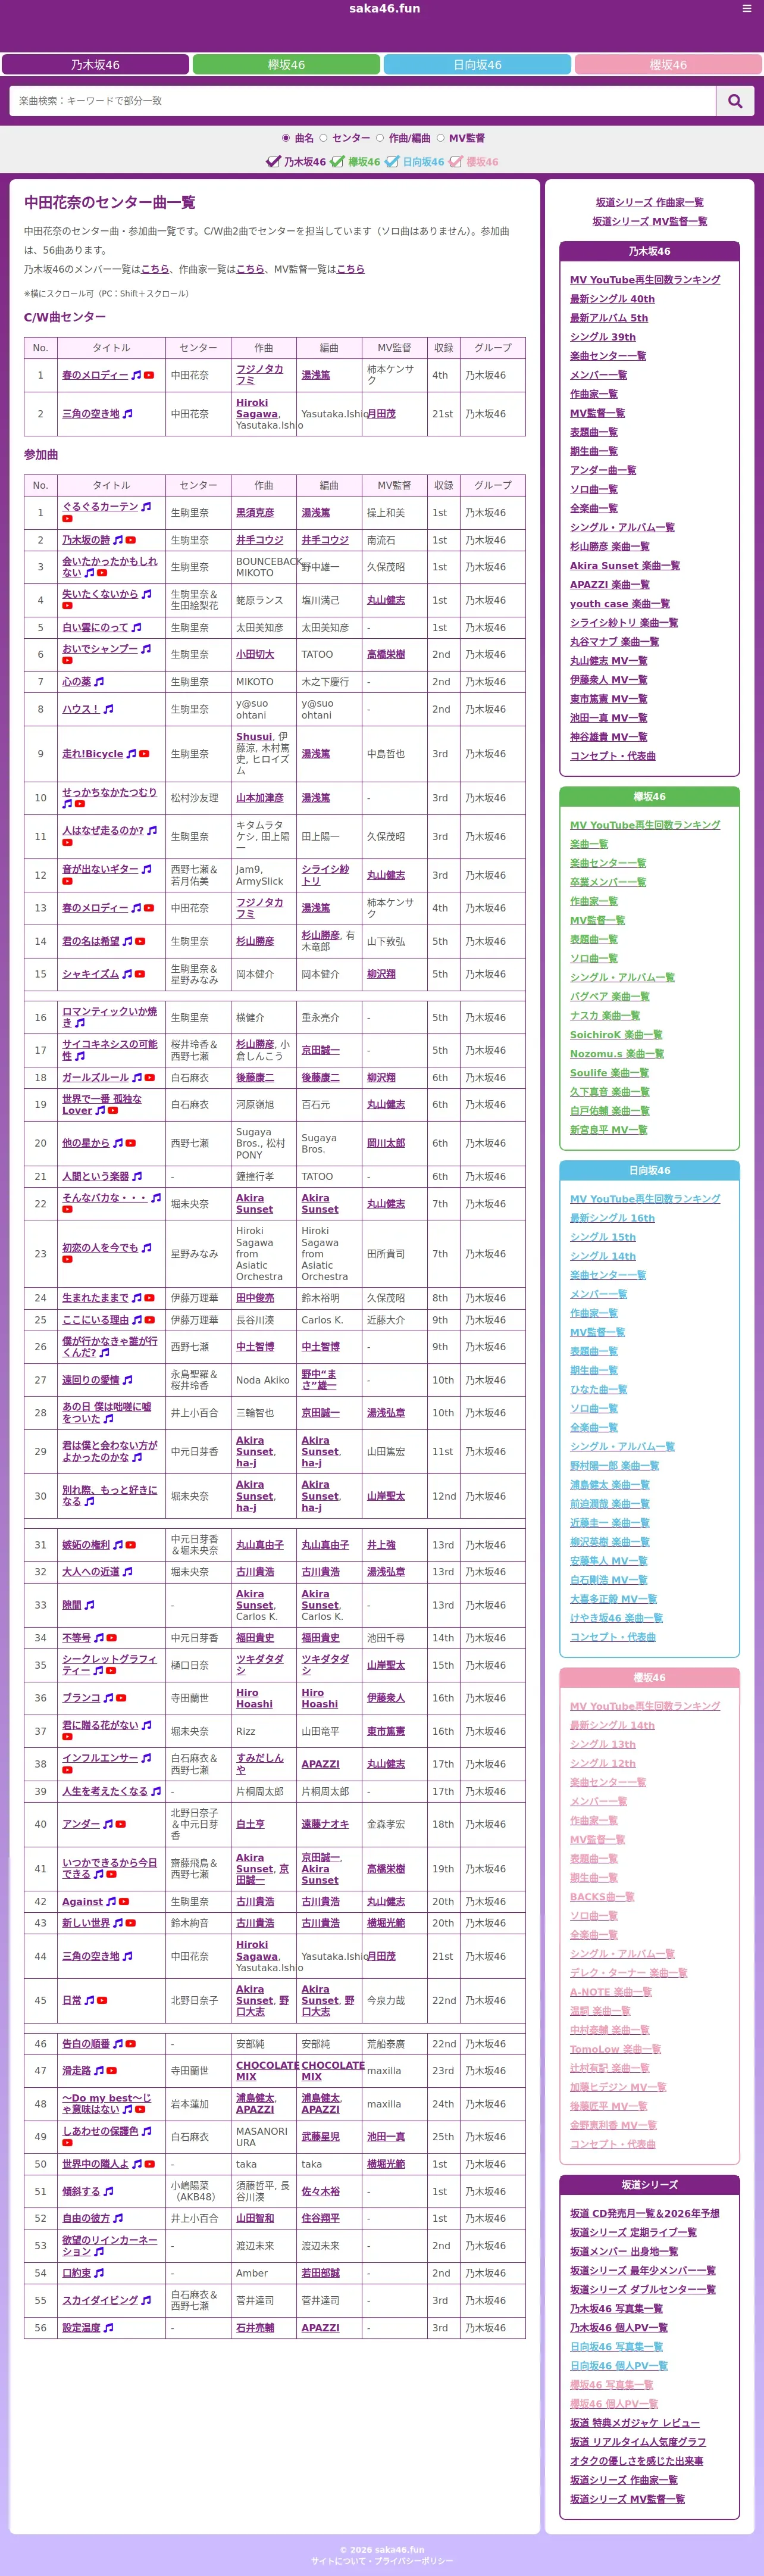
Task: Open 最新シングル 16th link in 日向坂46 sidebar
Action: pos(612,1218)
